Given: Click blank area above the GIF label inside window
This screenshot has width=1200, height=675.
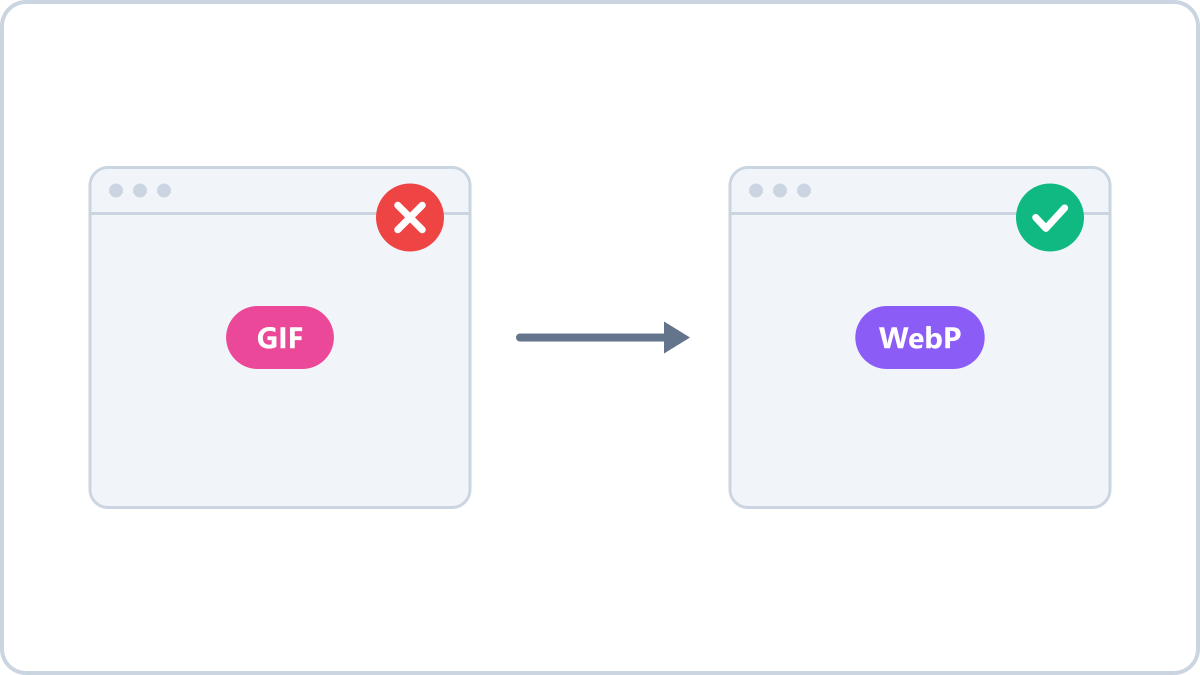Looking at the screenshot, I should click(280, 262).
